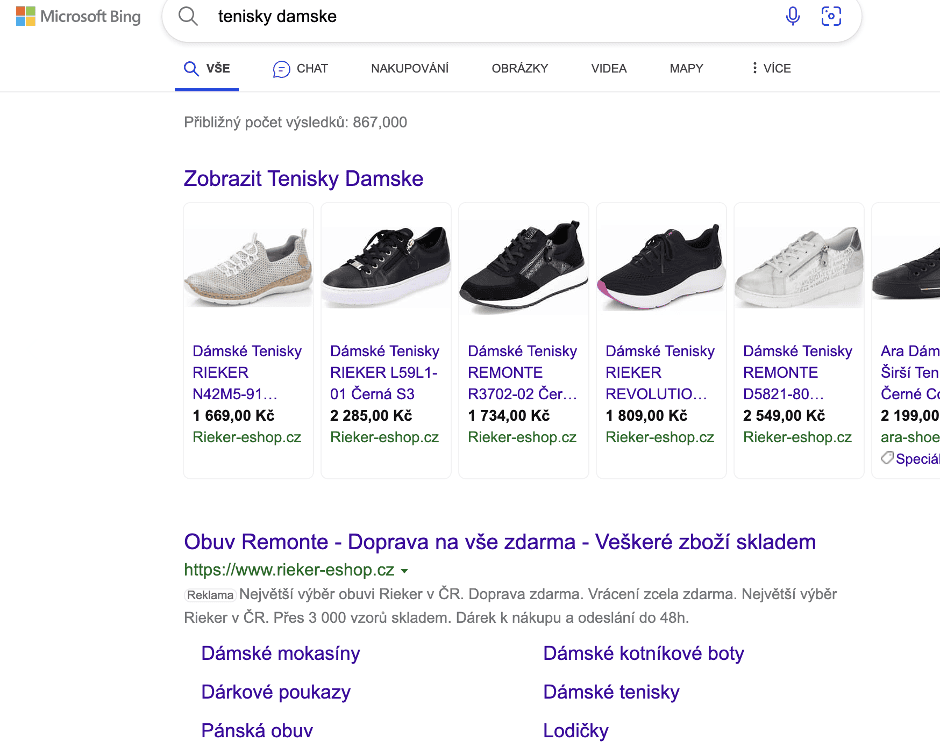The image size is (941, 750).
Task: Expand the Více menu
Action: pyautogui.click(x=770, y=69)
